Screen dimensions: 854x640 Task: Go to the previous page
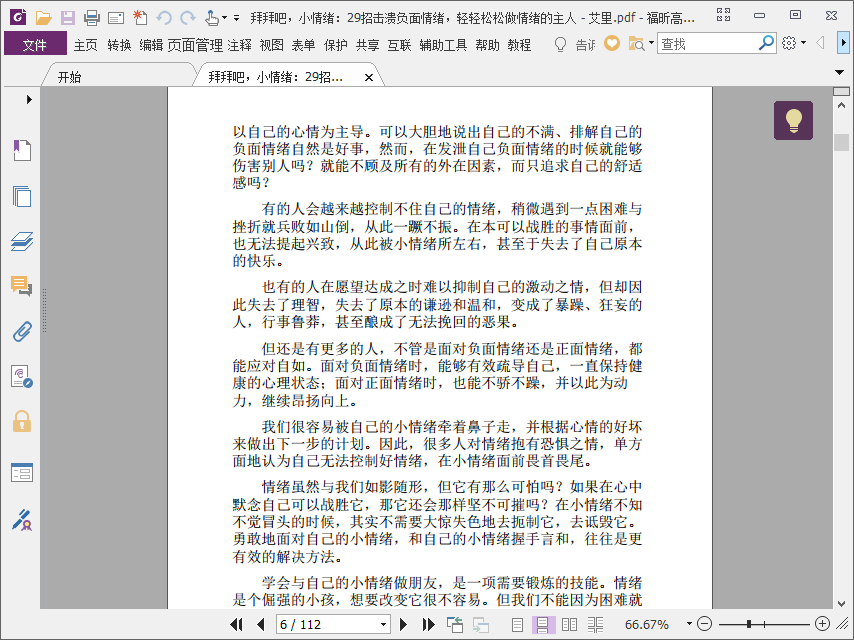click(x=260, y=624)
